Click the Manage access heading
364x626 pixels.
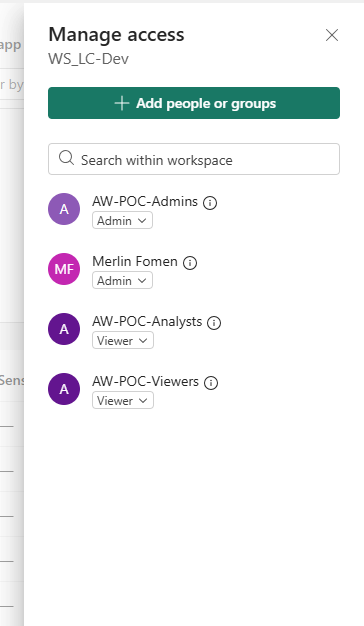[116, 35]
